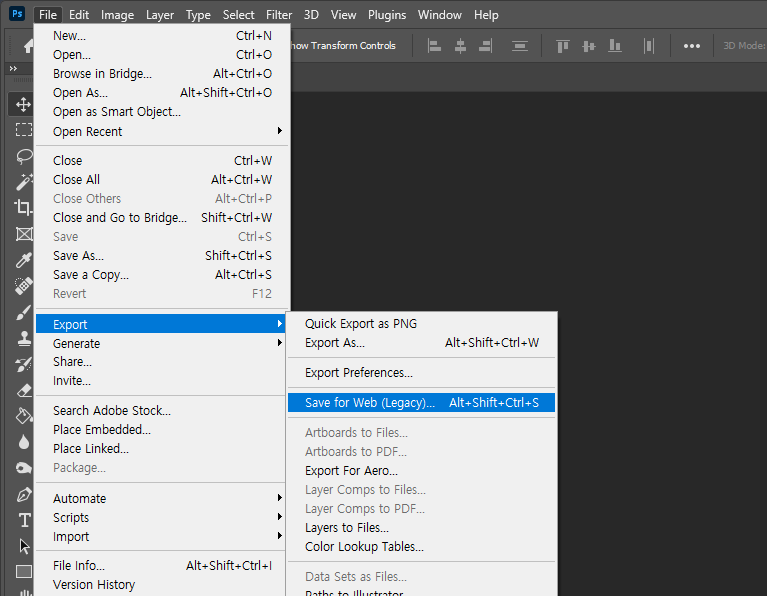
Task: Choose Save As... in File menu
Action: click(162, 255)
